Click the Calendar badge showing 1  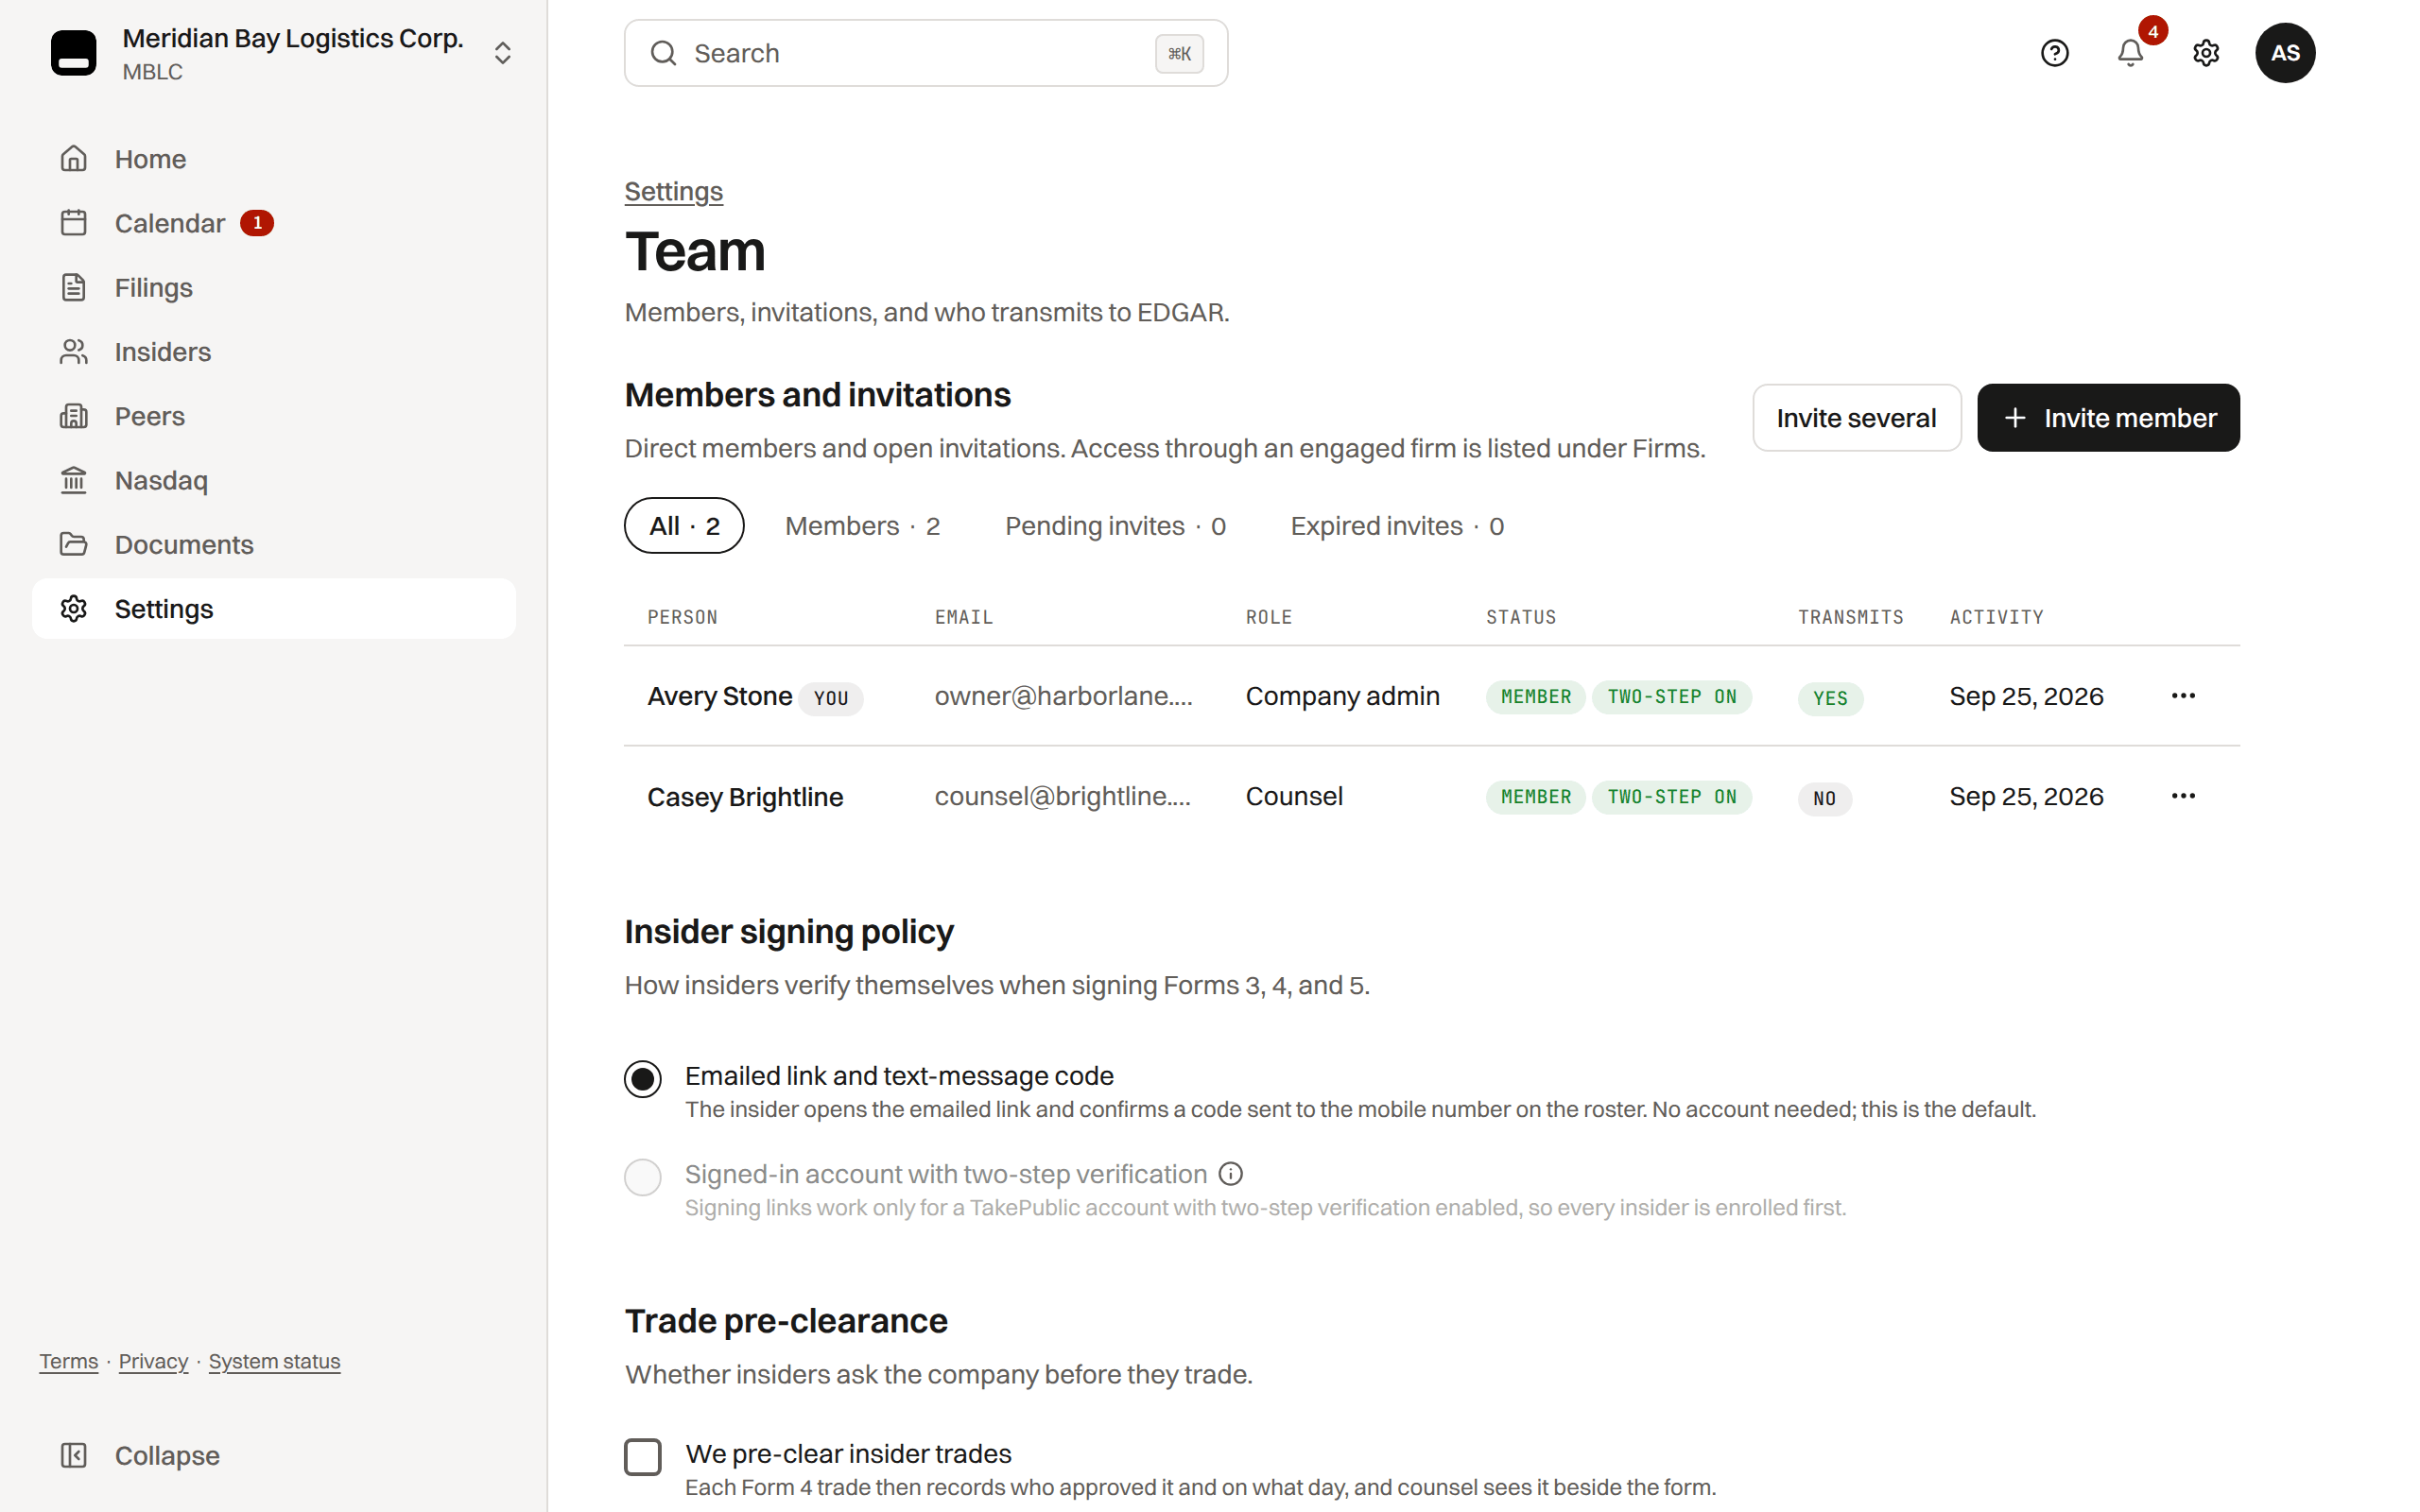(x=257, y=223)
